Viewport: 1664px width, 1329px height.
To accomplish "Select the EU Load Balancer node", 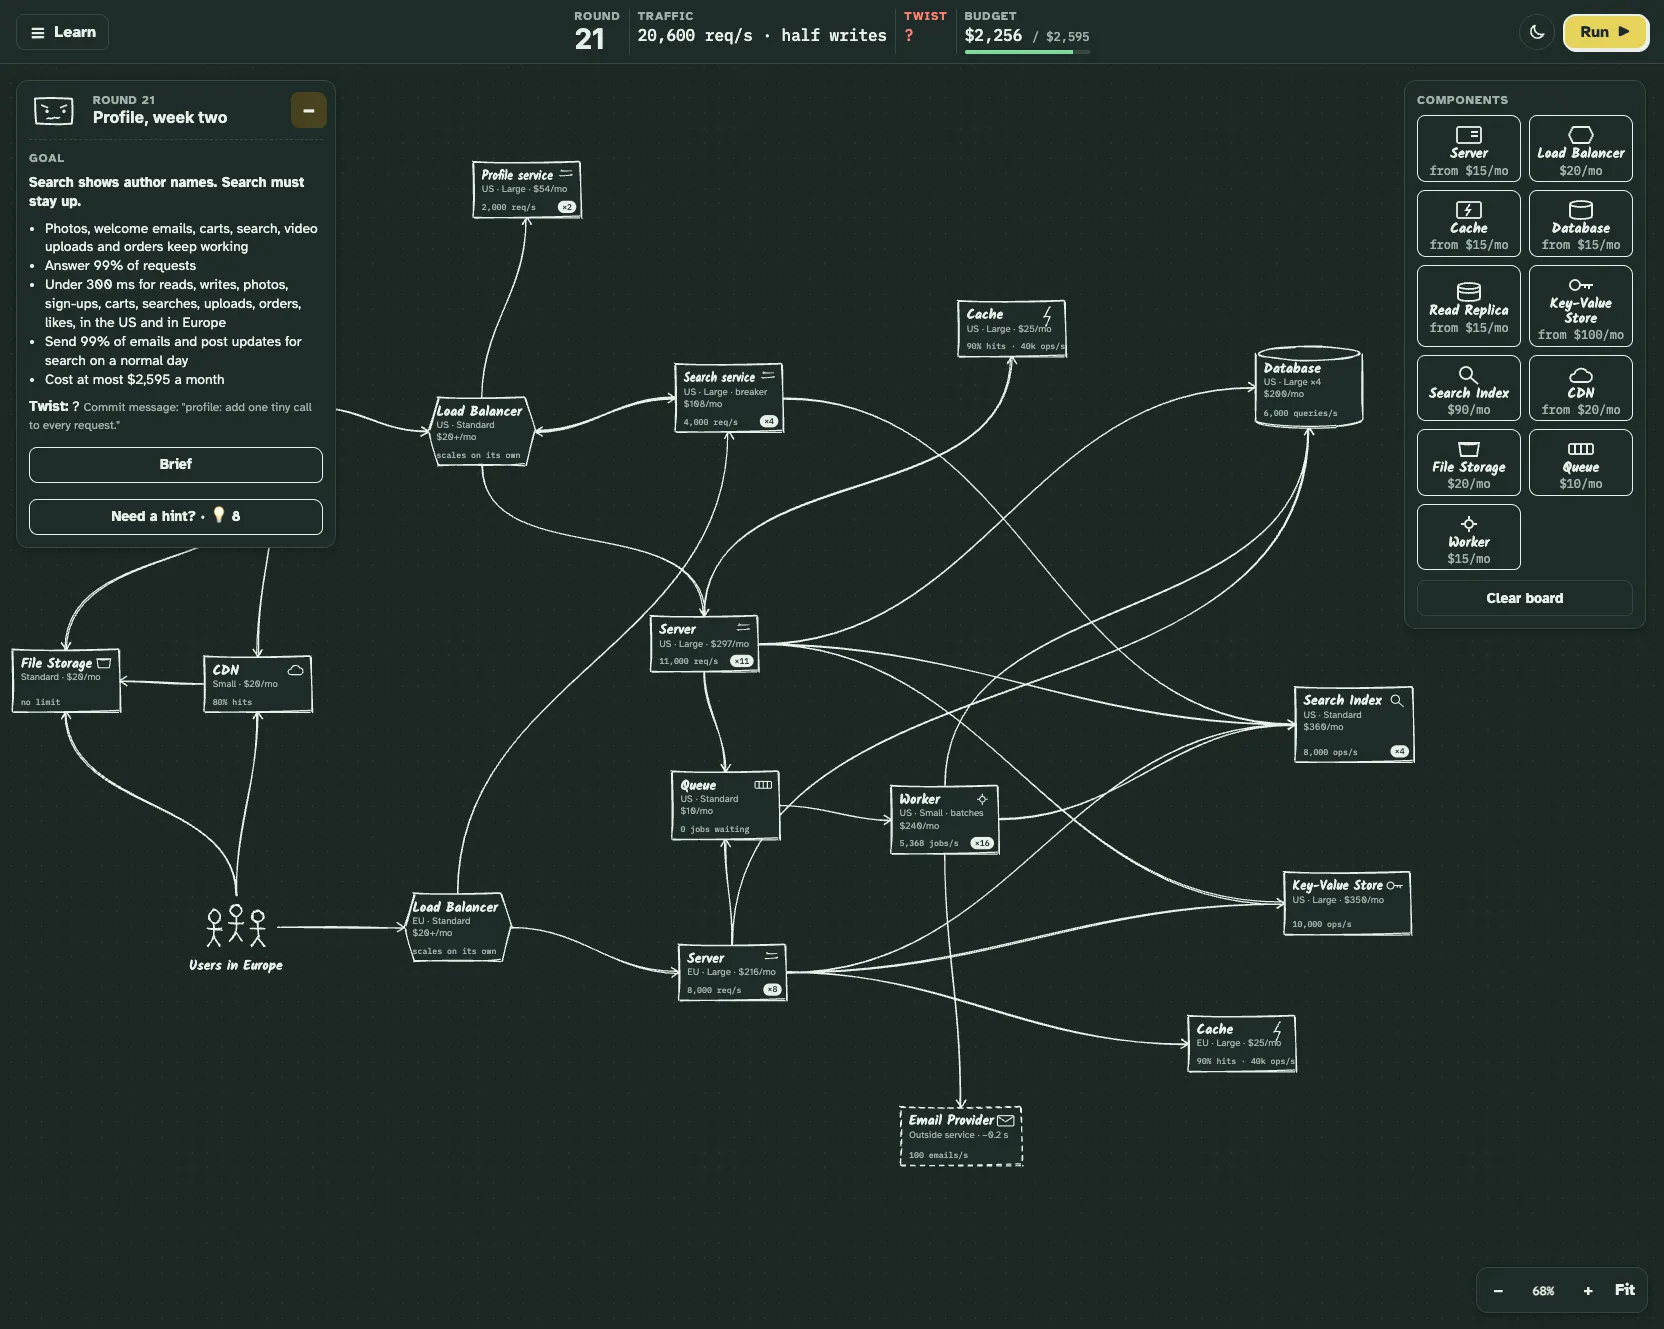I will 458,929.
